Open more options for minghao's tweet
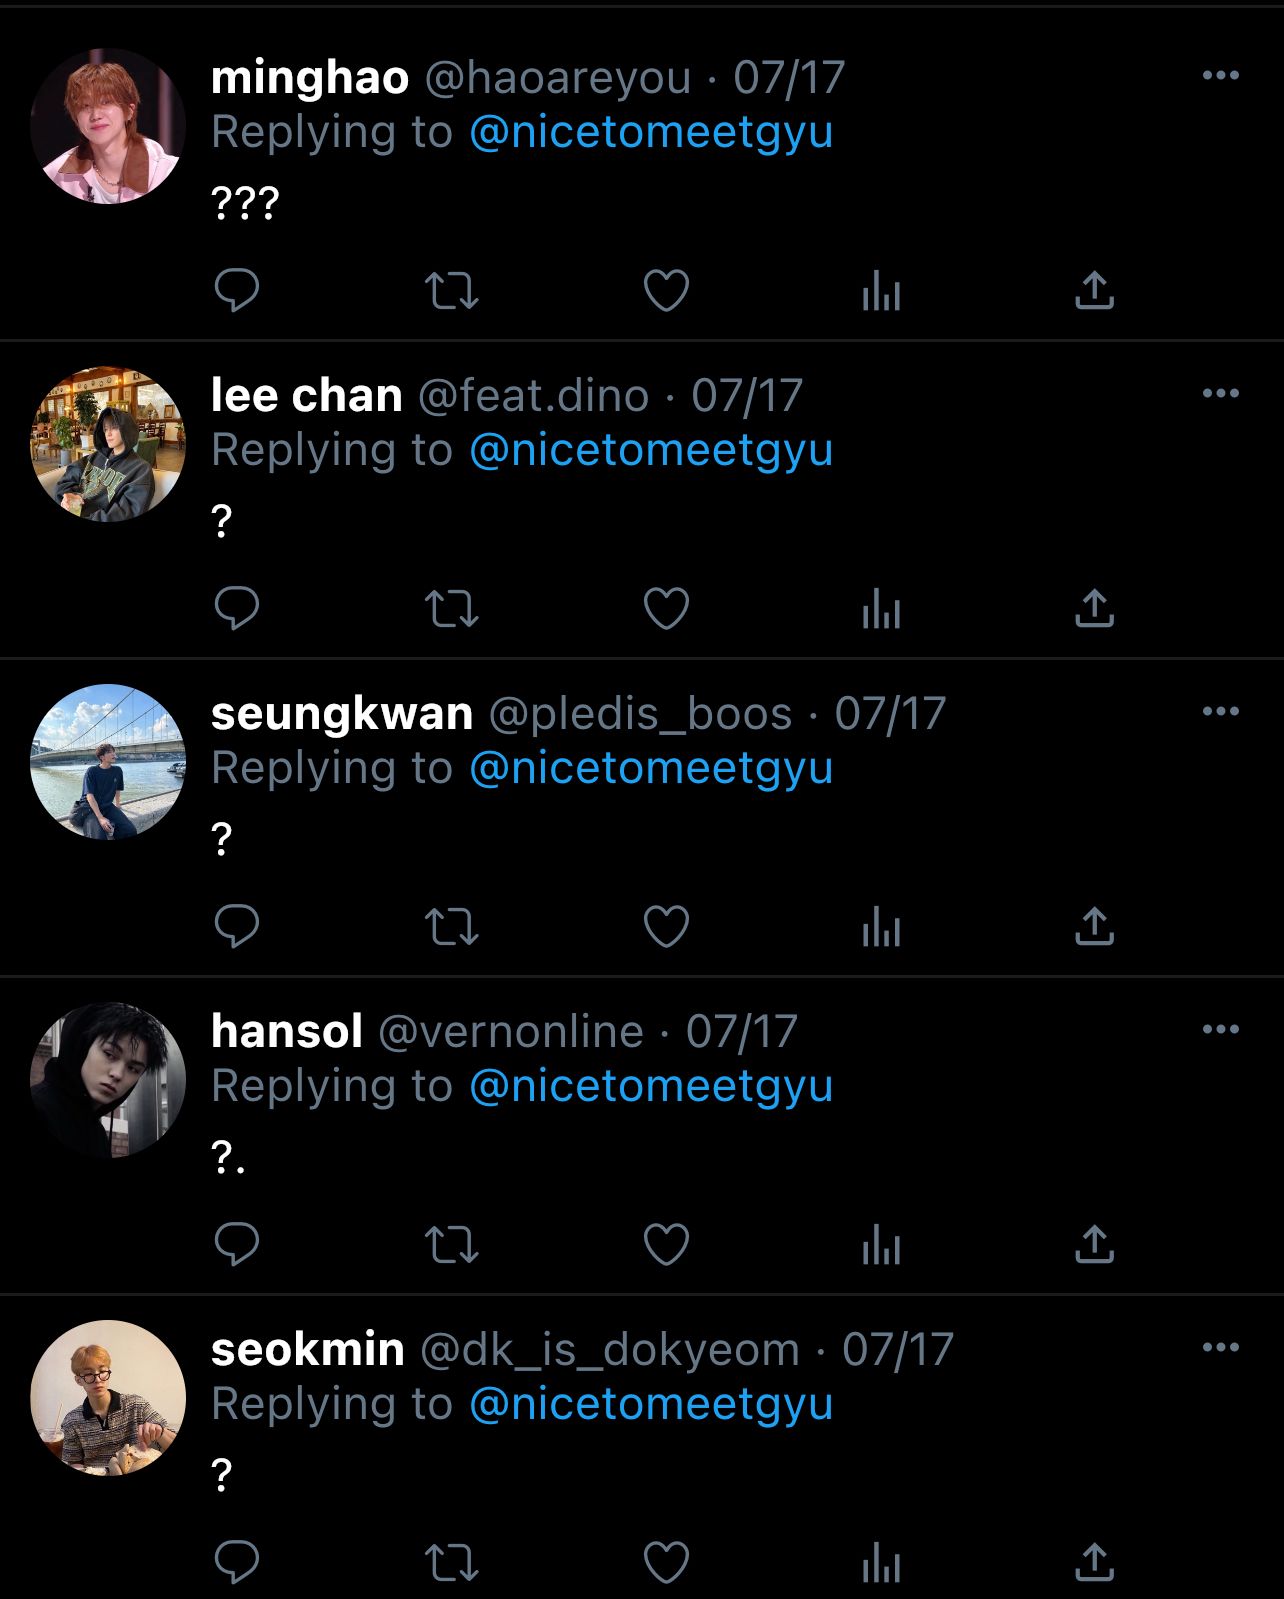Viewport: 1284px width, 1599px height. tap(1220, 76)
